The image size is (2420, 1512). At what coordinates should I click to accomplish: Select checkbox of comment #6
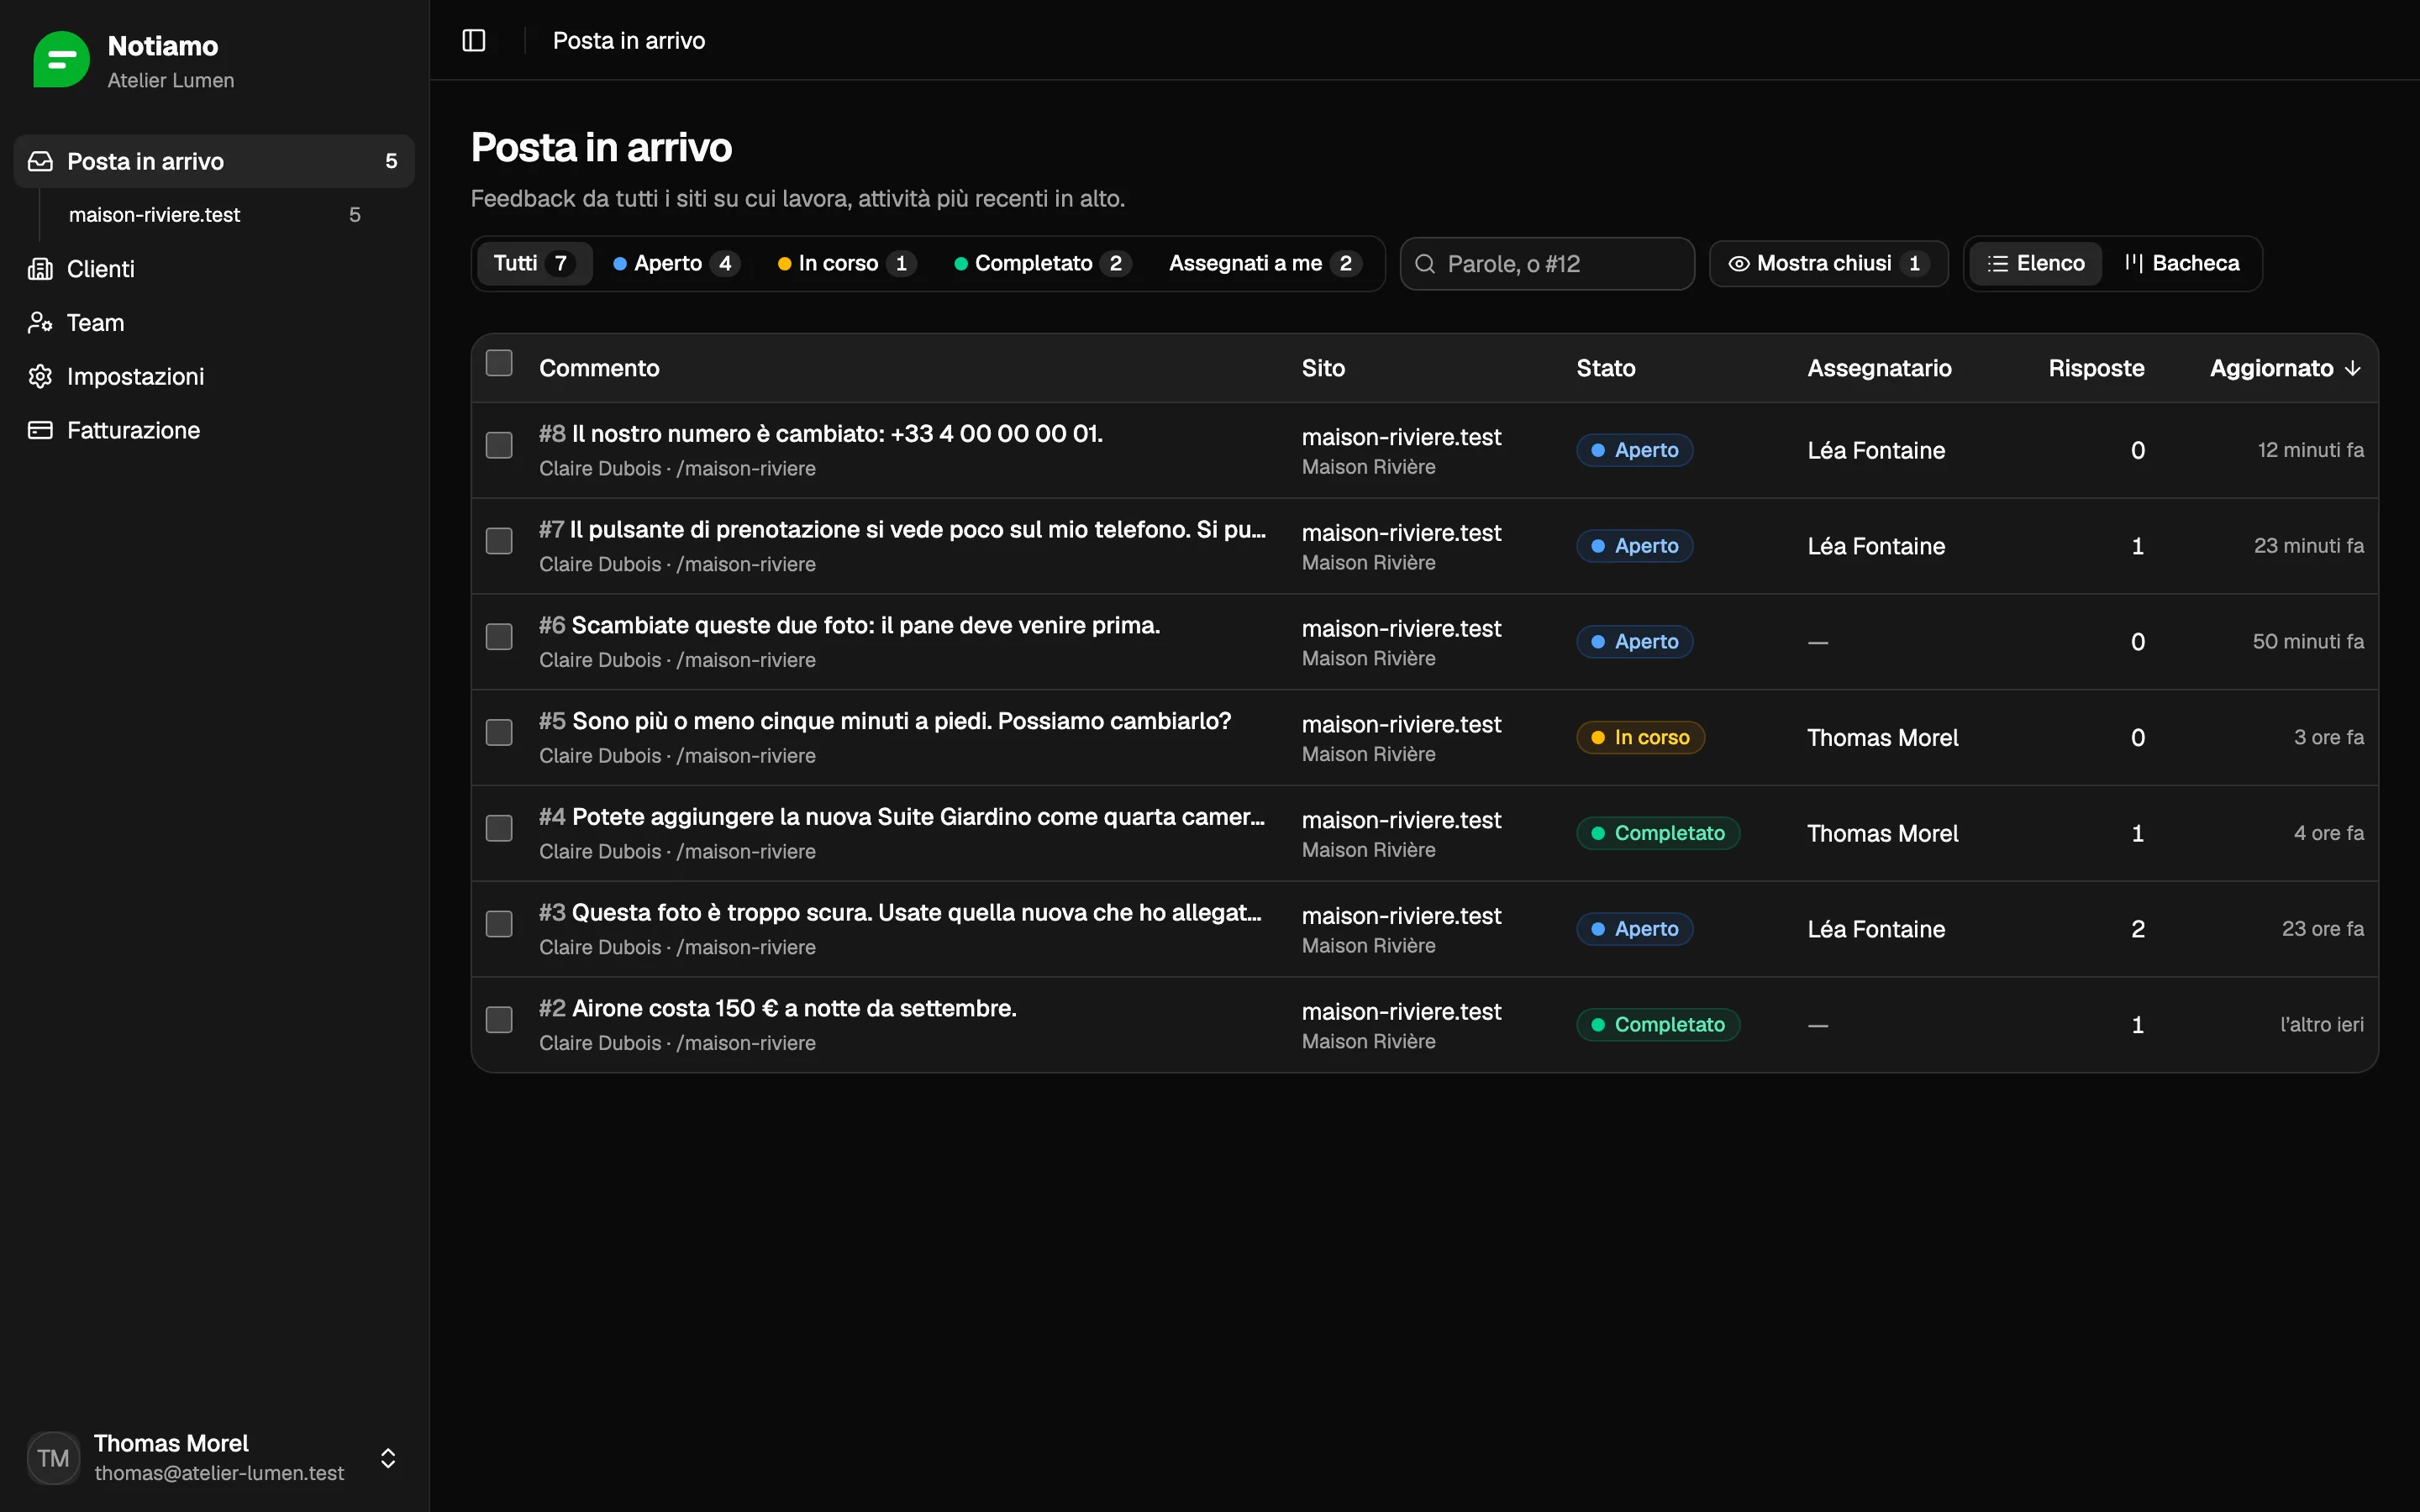tap(499, 637)
